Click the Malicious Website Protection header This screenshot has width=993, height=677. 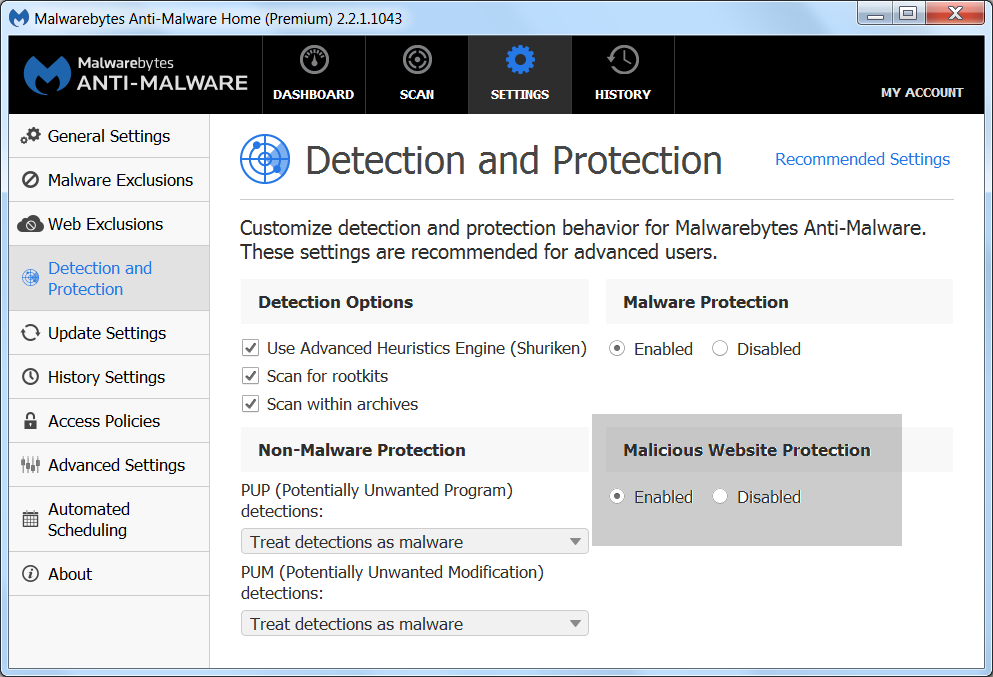pyautogui.click(x=779, y=450)
